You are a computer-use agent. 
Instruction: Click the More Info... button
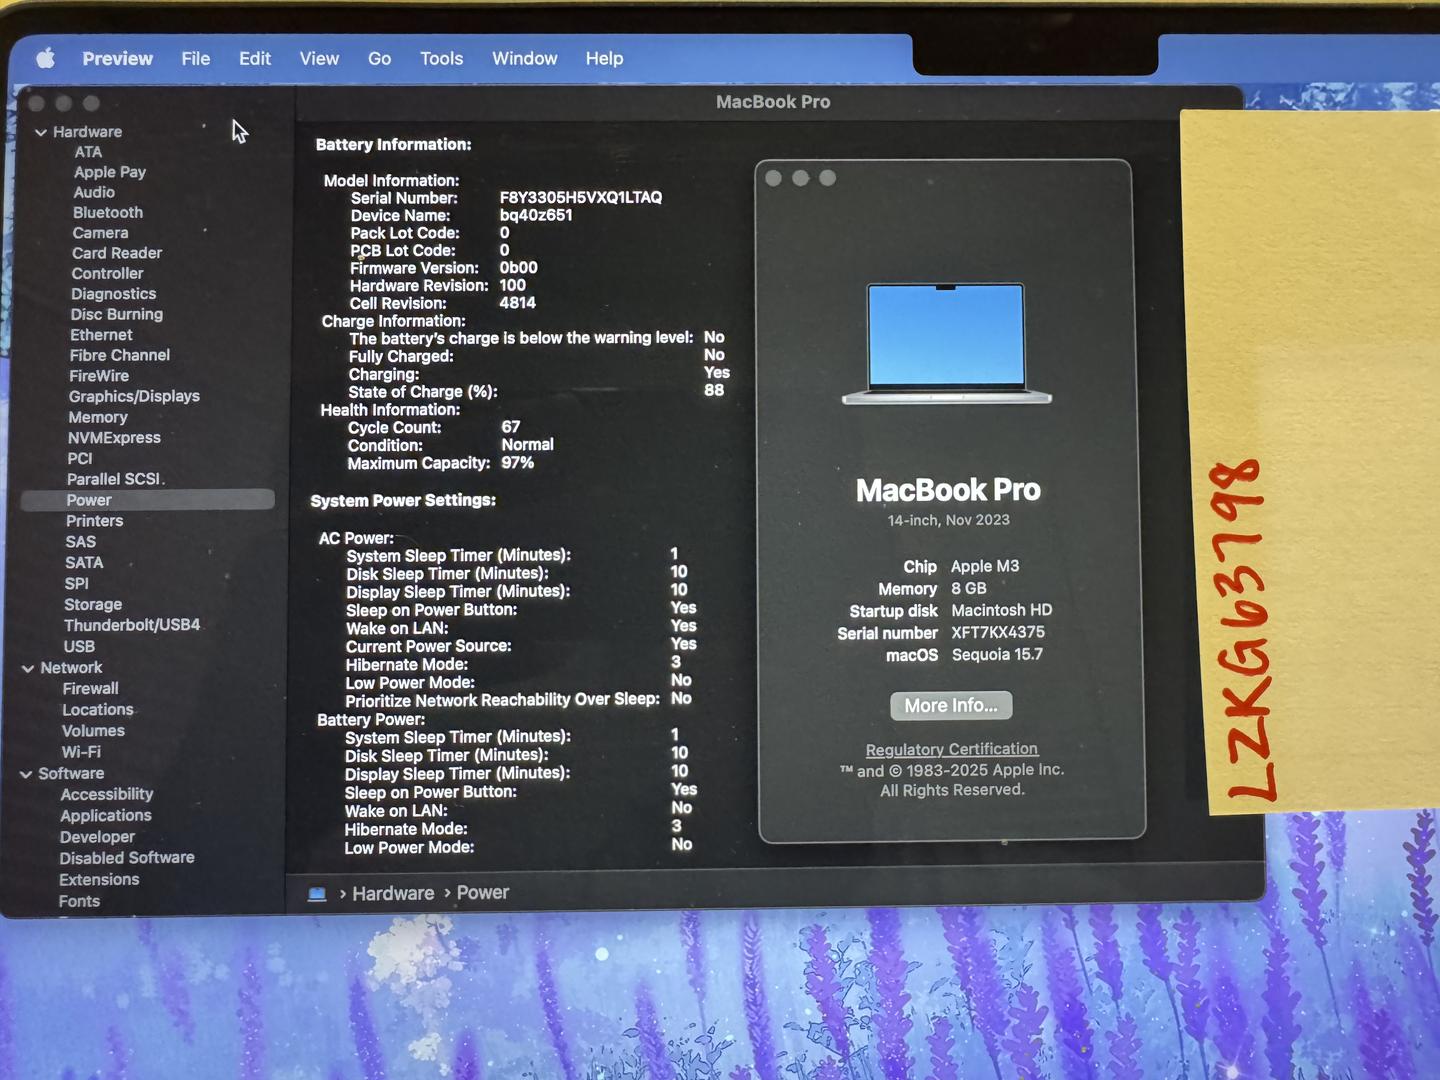pyautogui.click(x=950, y=706)
